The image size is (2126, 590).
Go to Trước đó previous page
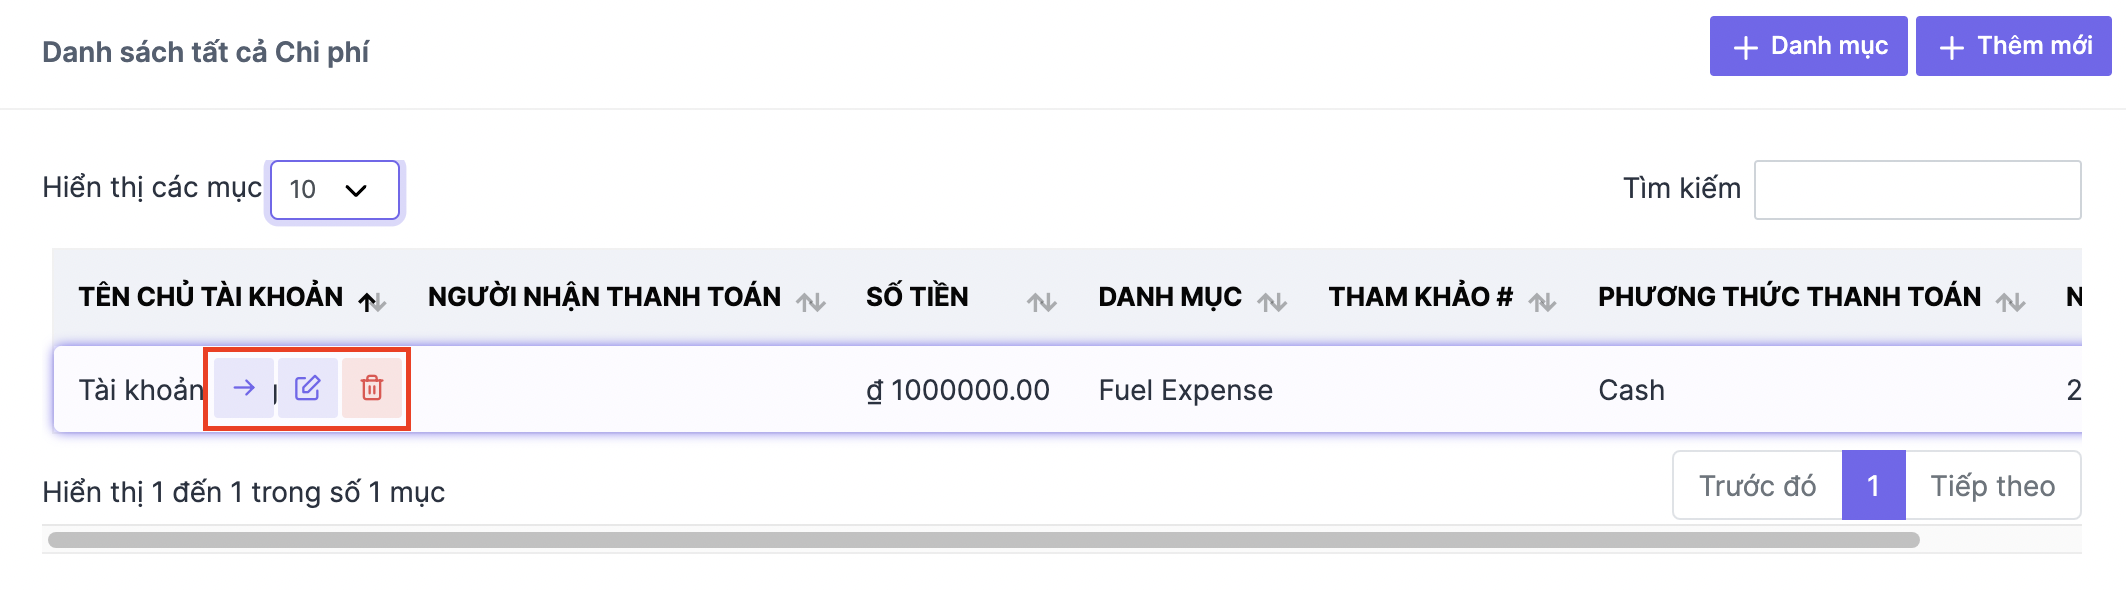click(1757, 486)
